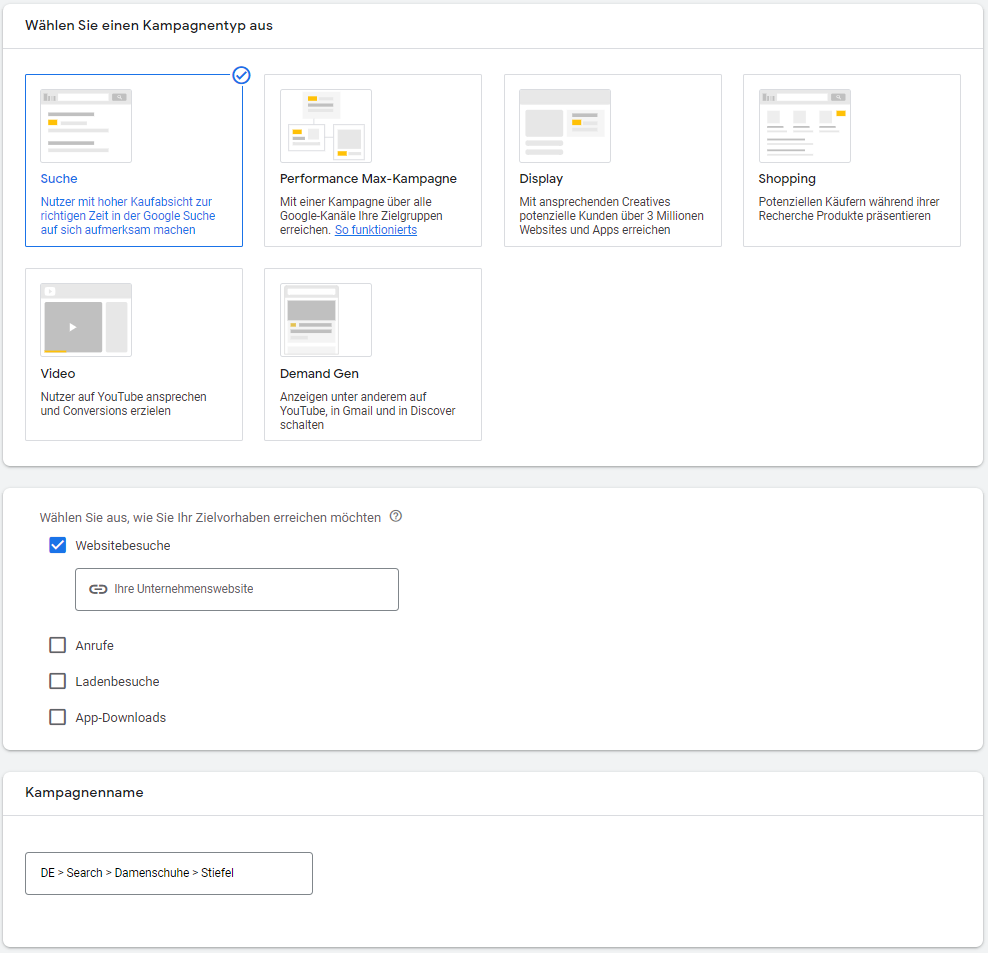Choose the Display campaign title
This screenshot has width=988, height=953.
pos(541,179)
